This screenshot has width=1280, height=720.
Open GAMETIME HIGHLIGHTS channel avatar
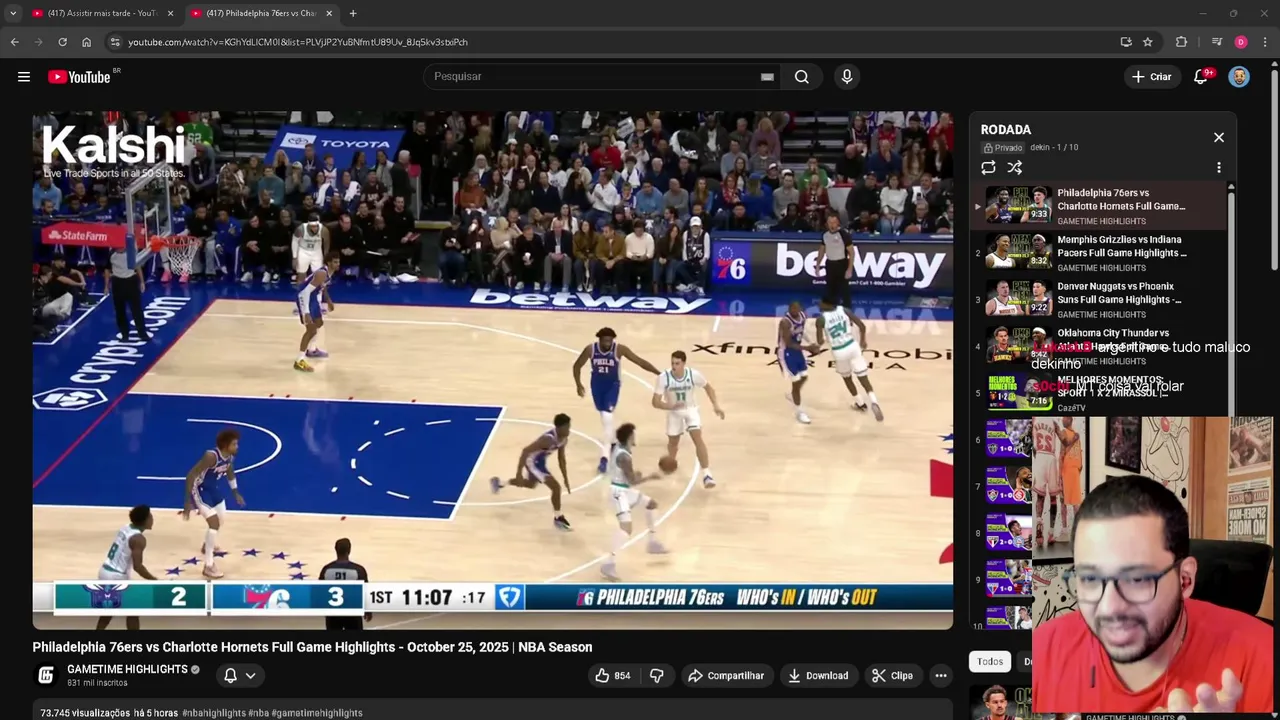46,675
